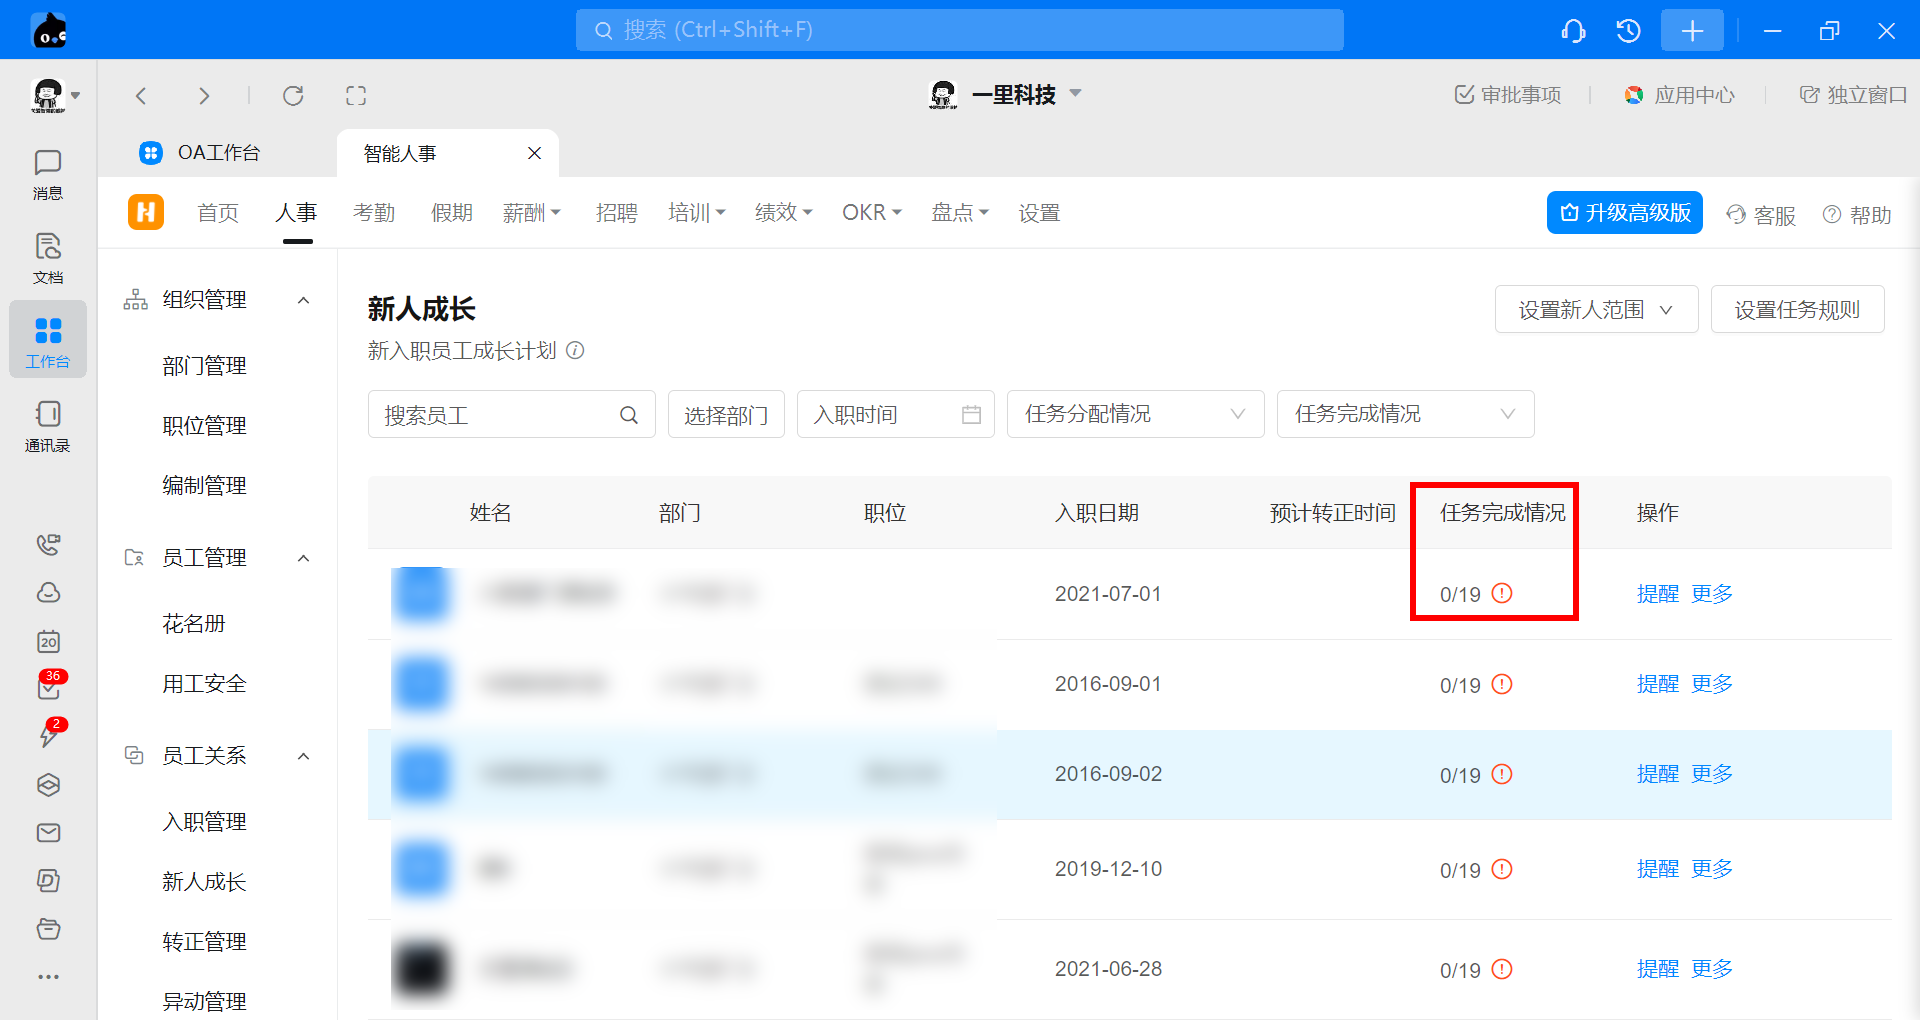Open the 任务完成情况 dropdown filter
Screen dimensions: 1920x1020
click(x=1405, y=414)
